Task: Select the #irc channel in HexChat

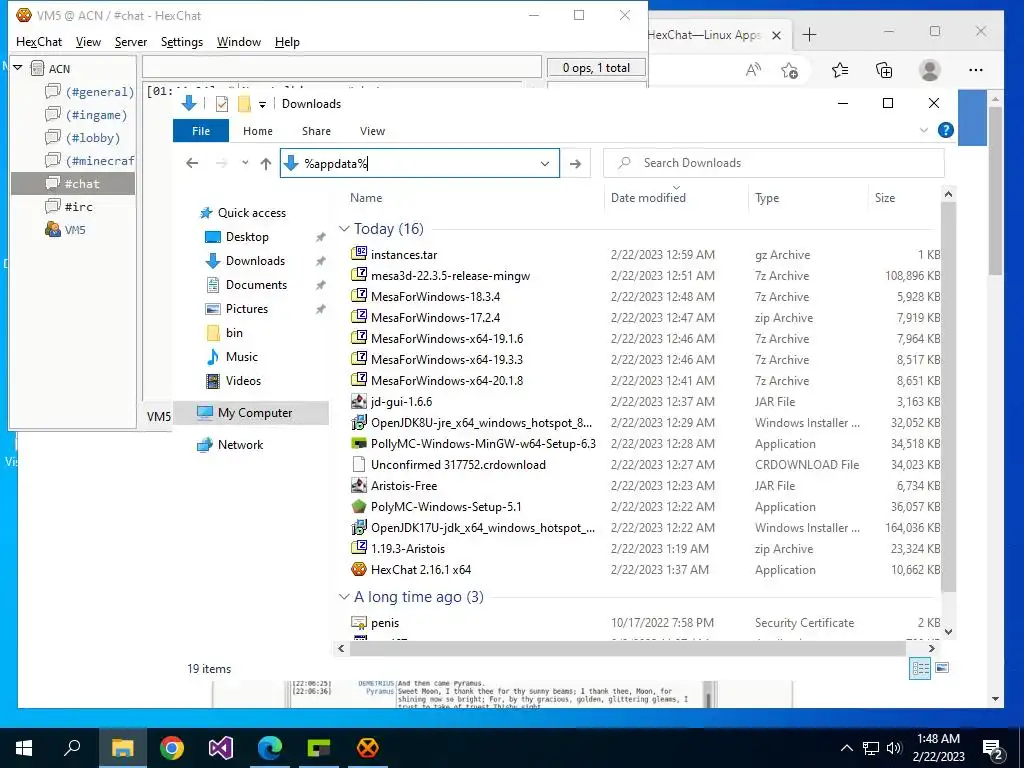Action: [69, 206]
